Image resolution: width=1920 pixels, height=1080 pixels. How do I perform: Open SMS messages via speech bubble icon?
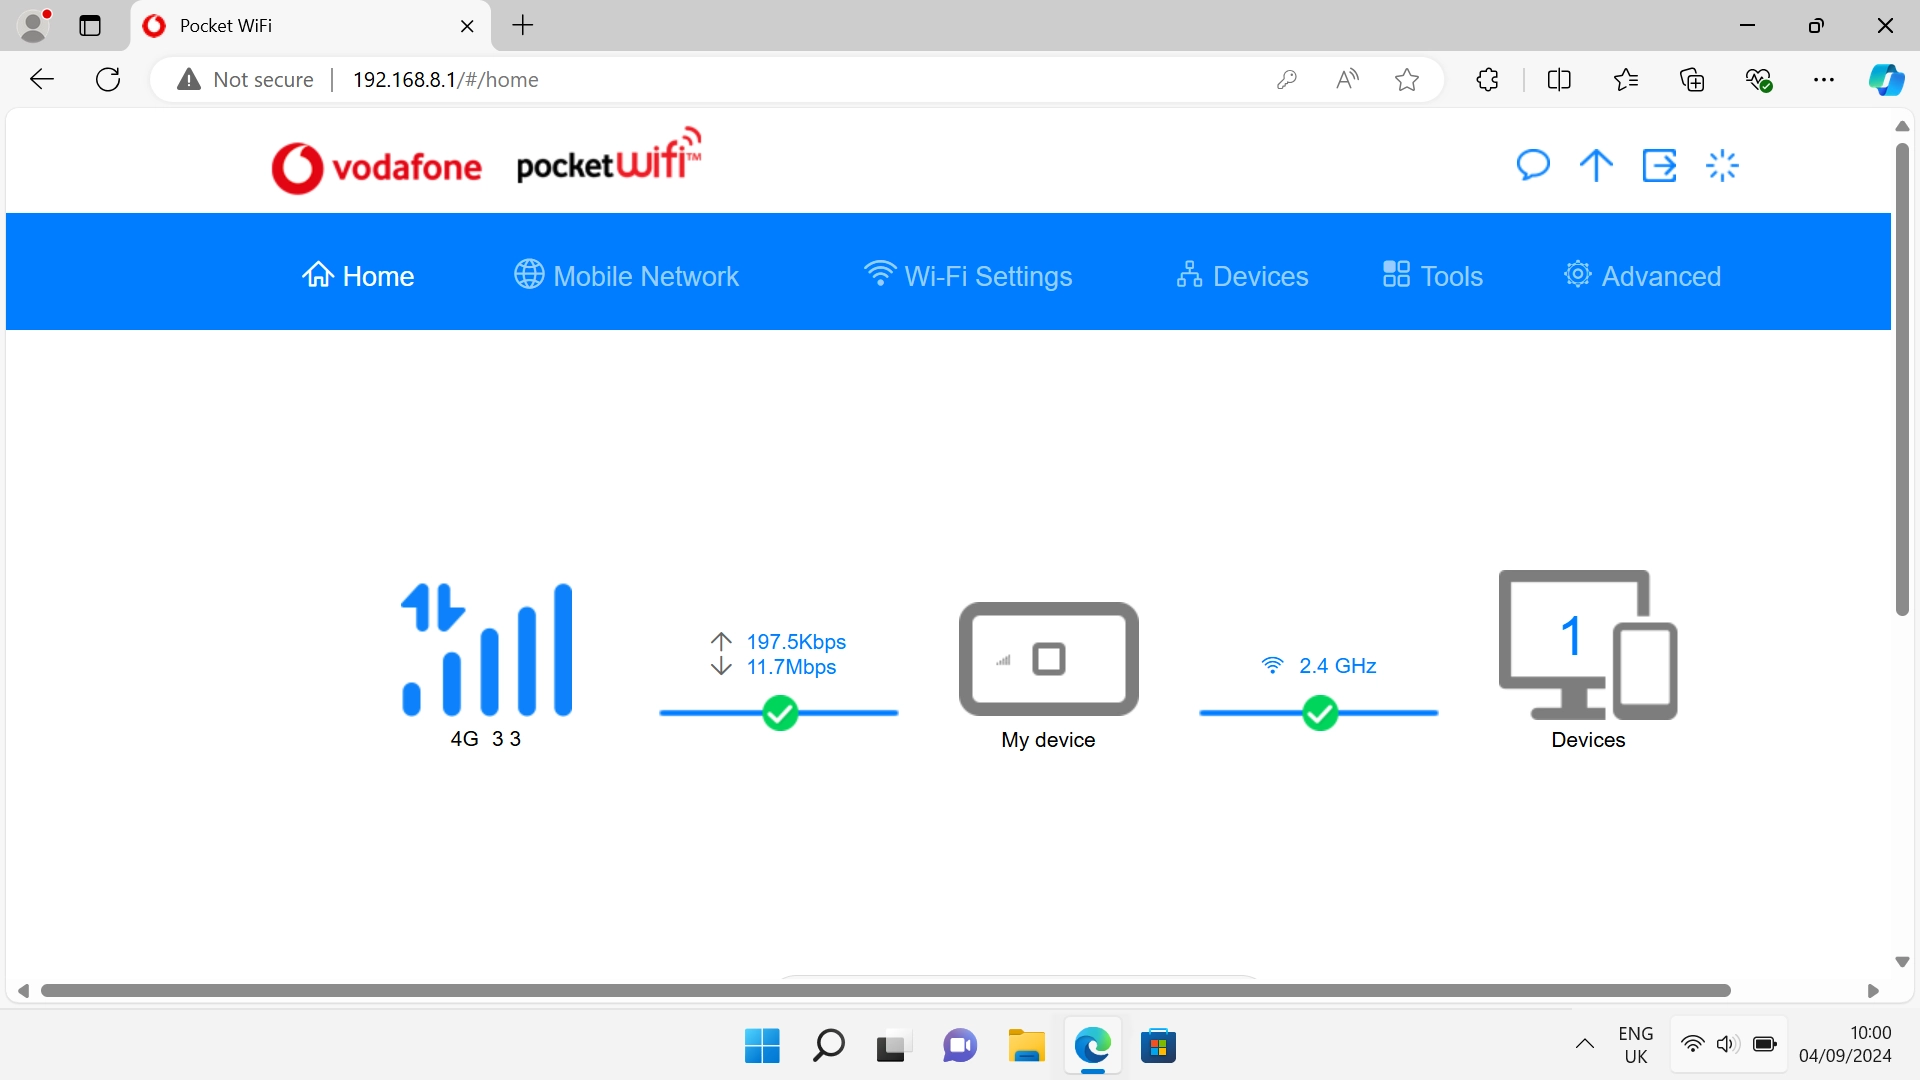point(1534,165)
